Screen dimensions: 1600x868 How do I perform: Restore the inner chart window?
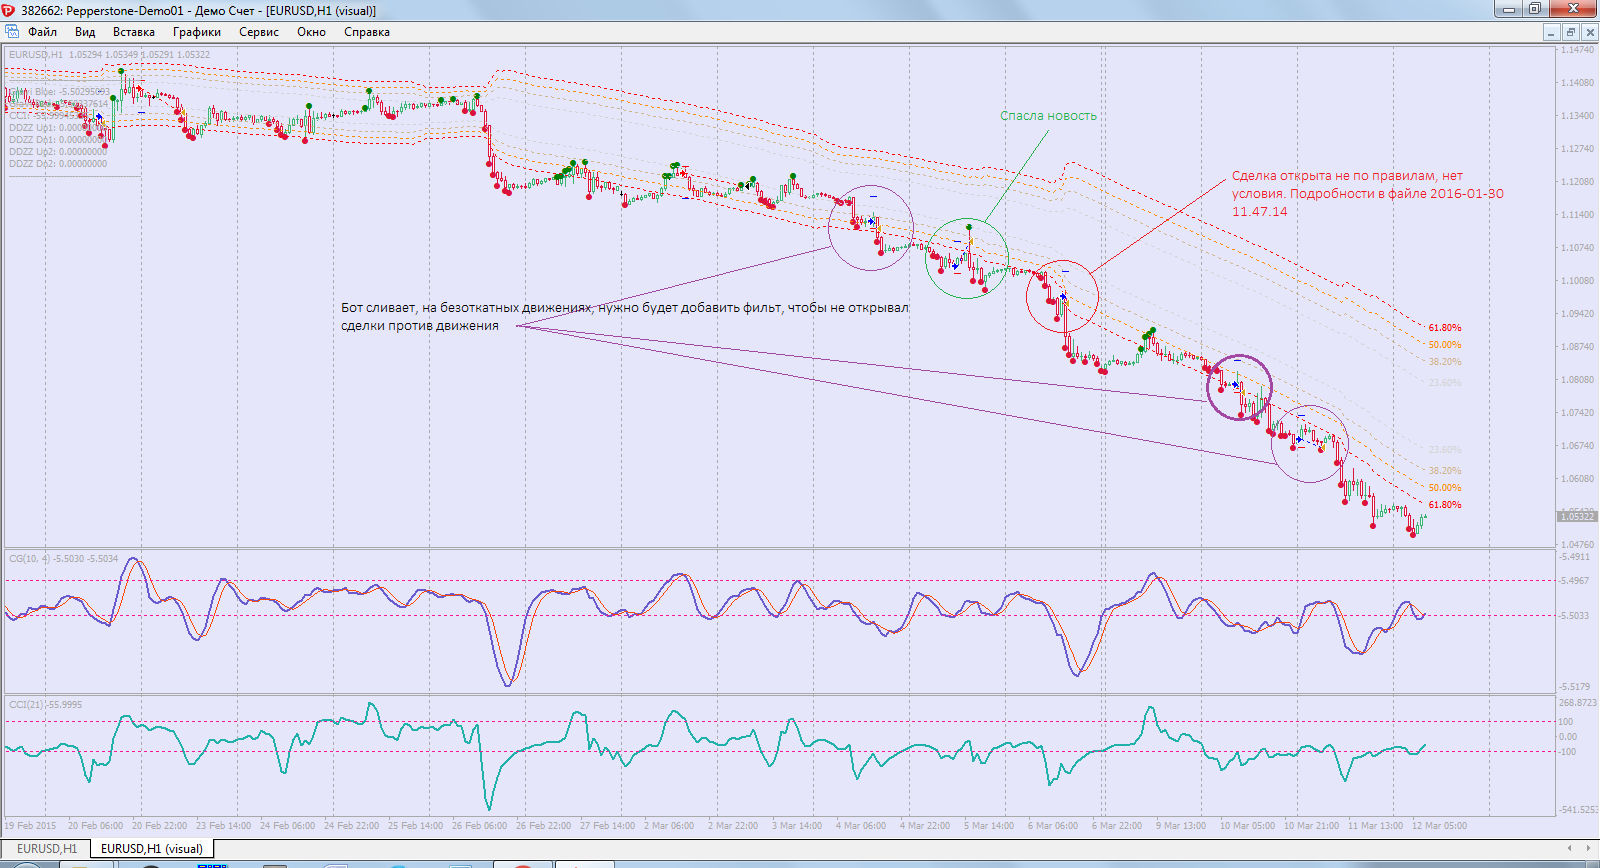[x=1571, y=32]
